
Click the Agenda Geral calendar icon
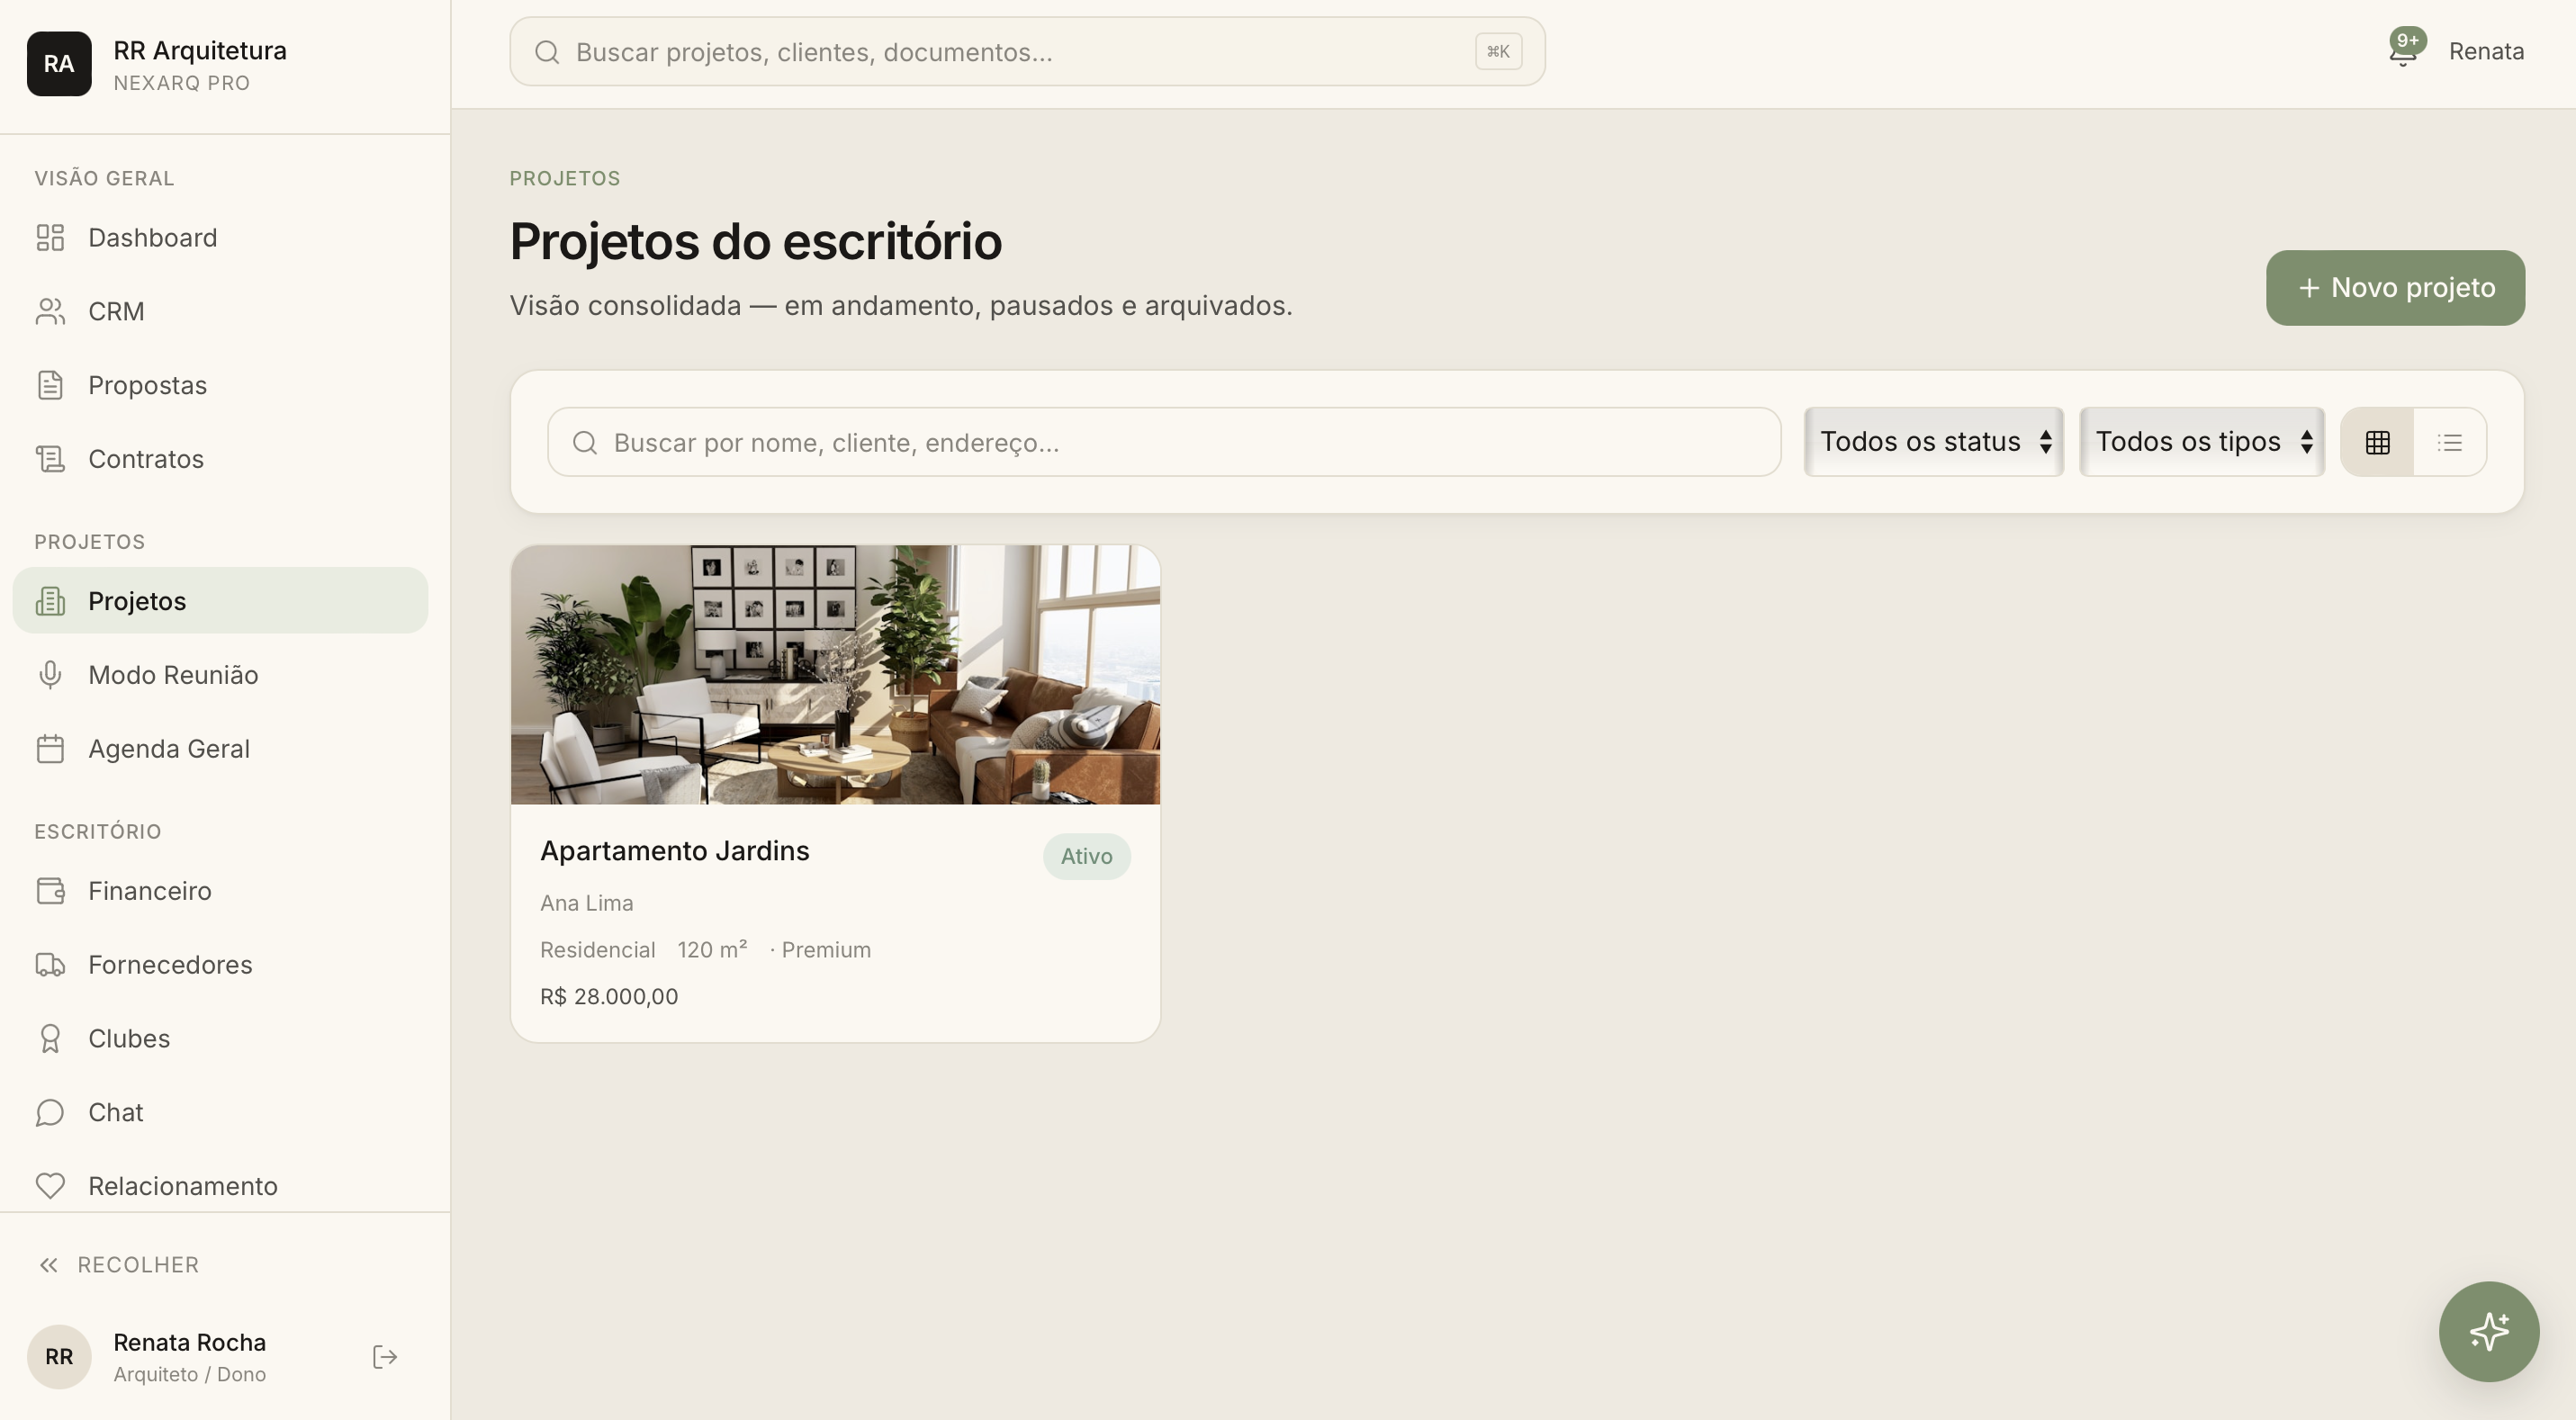(x=50, y=750)
